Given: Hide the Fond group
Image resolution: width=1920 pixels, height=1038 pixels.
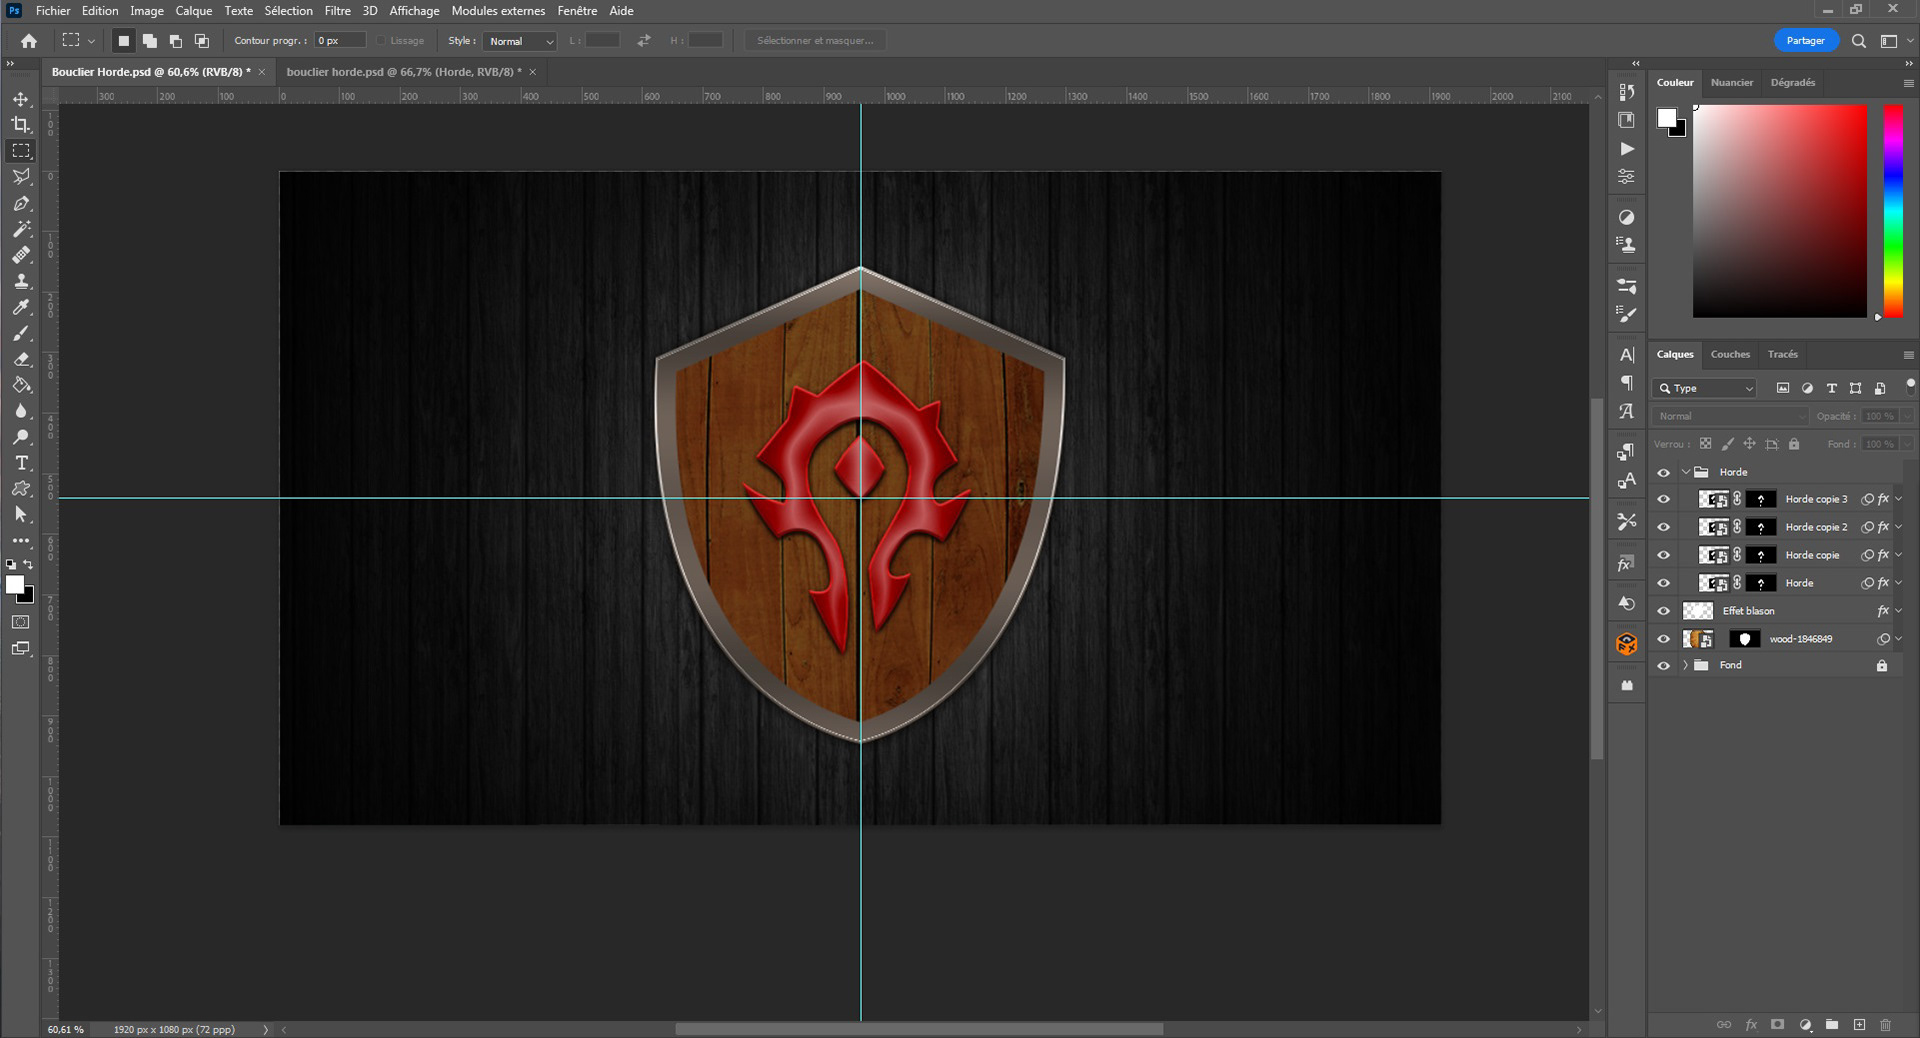Looking at the screenshot, I should pos(1663,666).
